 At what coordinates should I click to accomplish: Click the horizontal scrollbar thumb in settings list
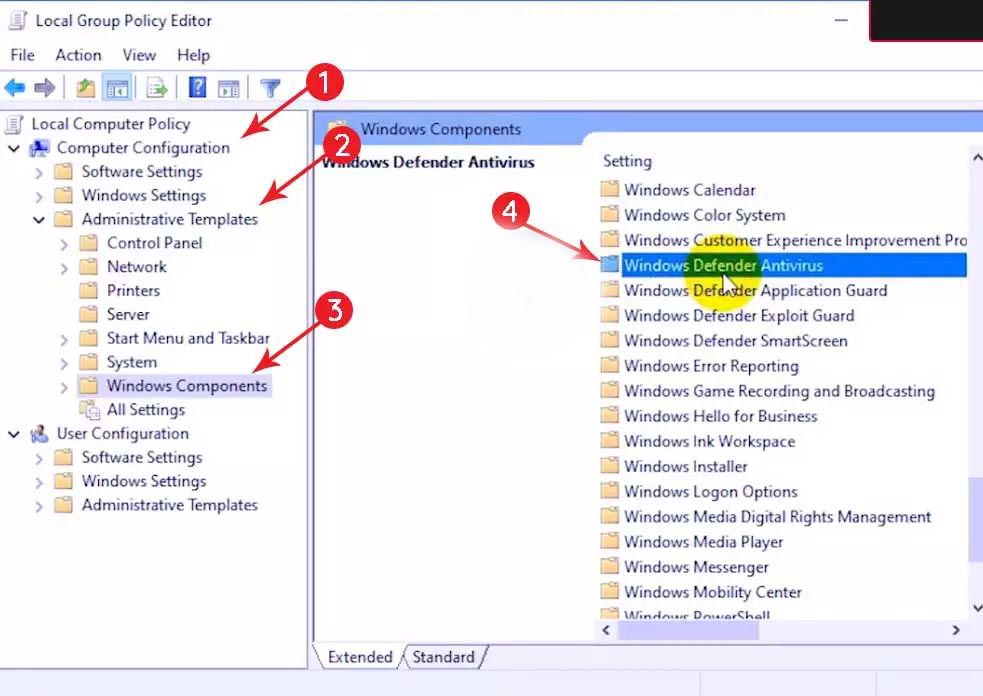[x=688, y=630]
